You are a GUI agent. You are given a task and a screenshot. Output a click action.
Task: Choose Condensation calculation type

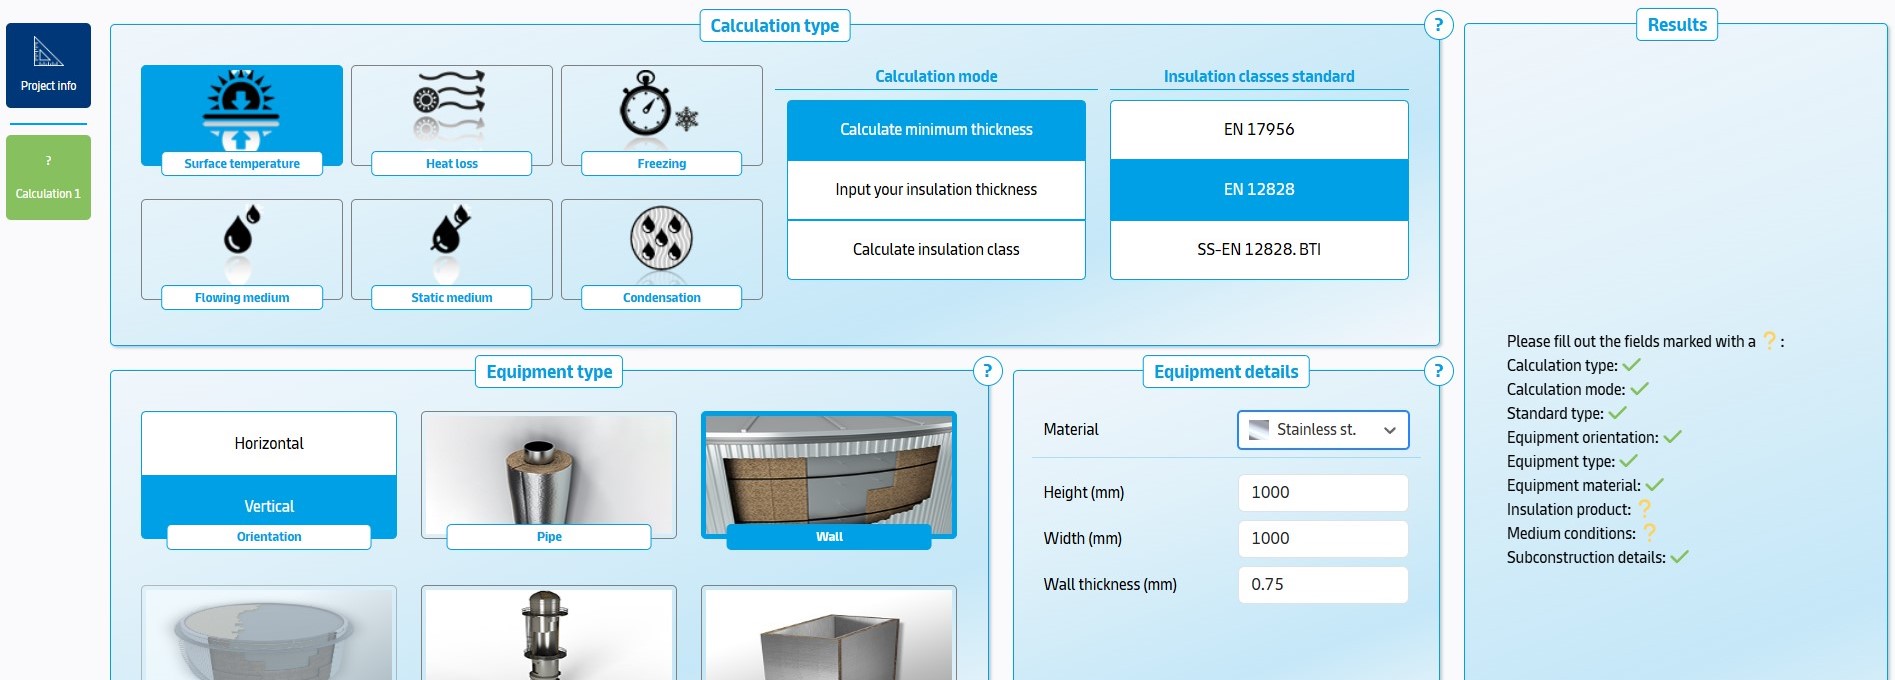click(x=662, y=253)
